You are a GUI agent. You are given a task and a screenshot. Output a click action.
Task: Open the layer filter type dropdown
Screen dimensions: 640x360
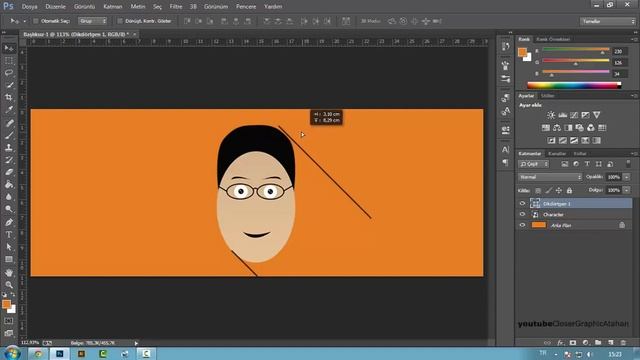click(x=533, y=164)
